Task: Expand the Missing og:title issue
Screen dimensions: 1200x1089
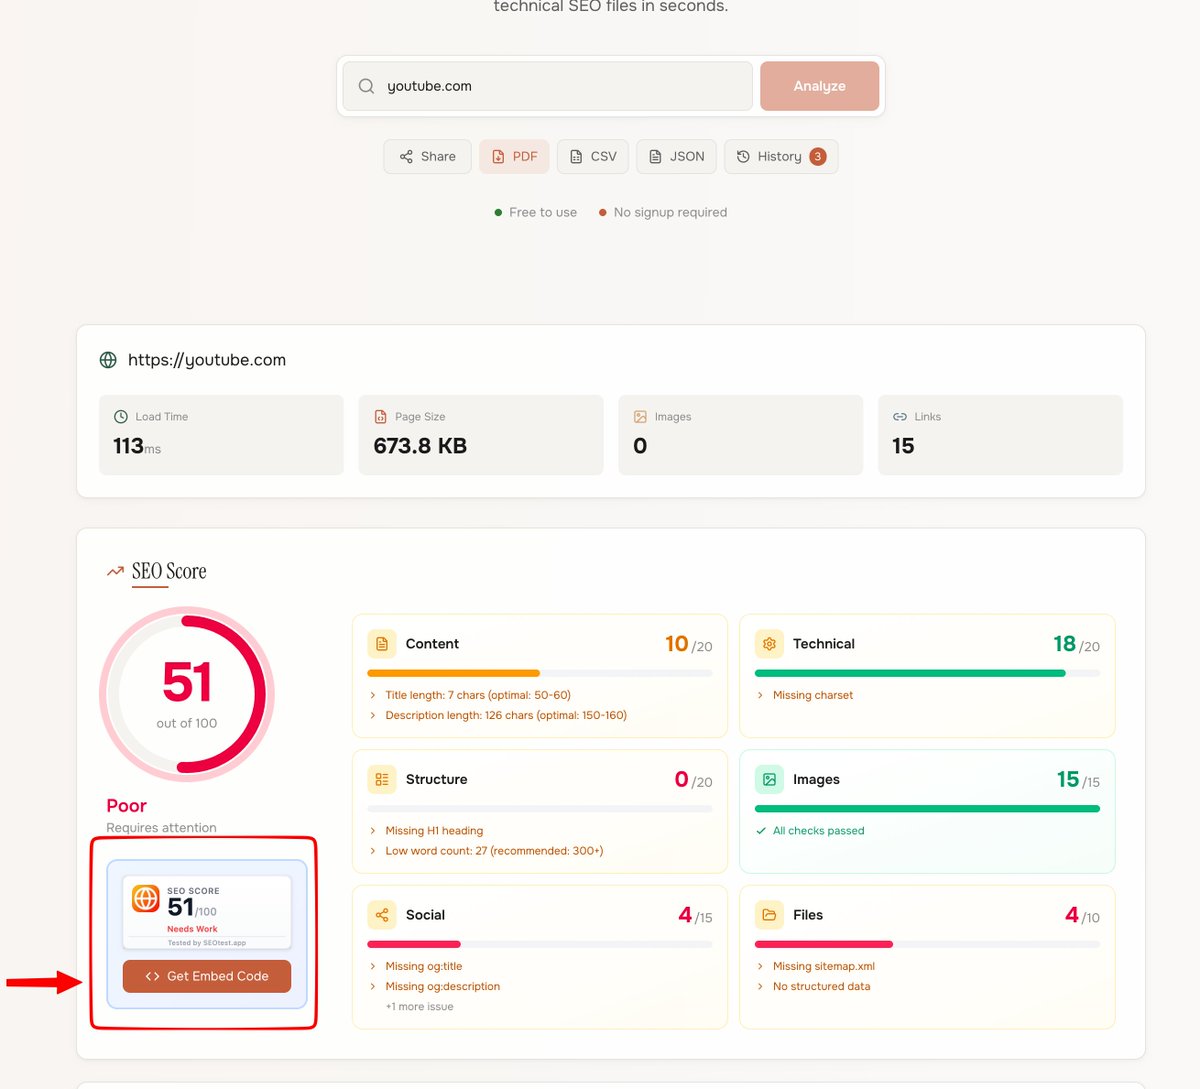Action: [x=415, y=966]
